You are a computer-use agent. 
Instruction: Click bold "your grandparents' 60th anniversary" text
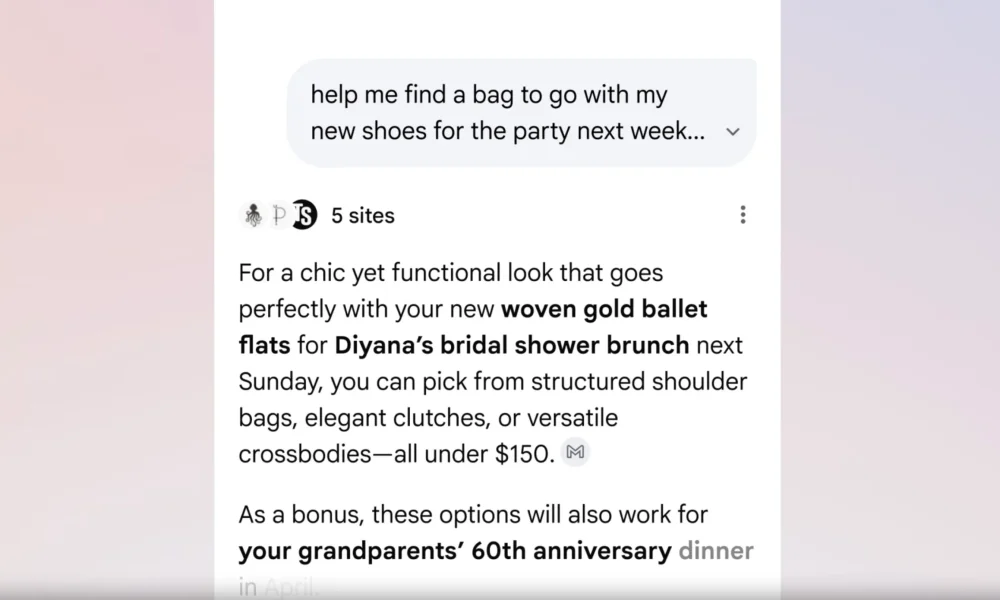455,551
